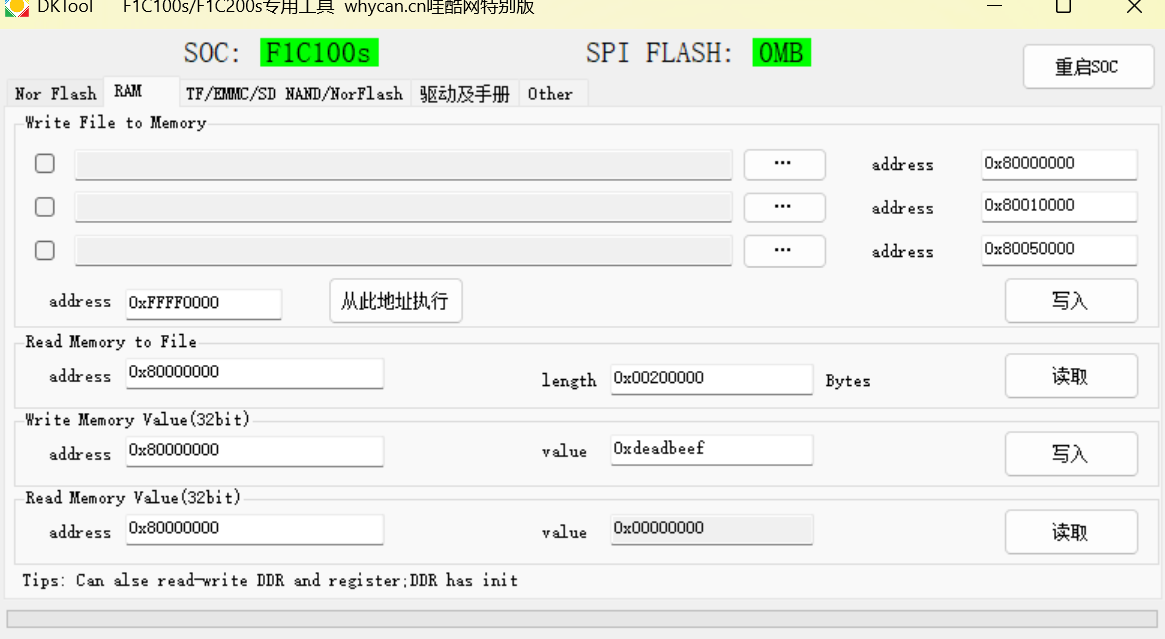
Task: Click the length field showing 0x00200000
Action: tap(711, 378)
